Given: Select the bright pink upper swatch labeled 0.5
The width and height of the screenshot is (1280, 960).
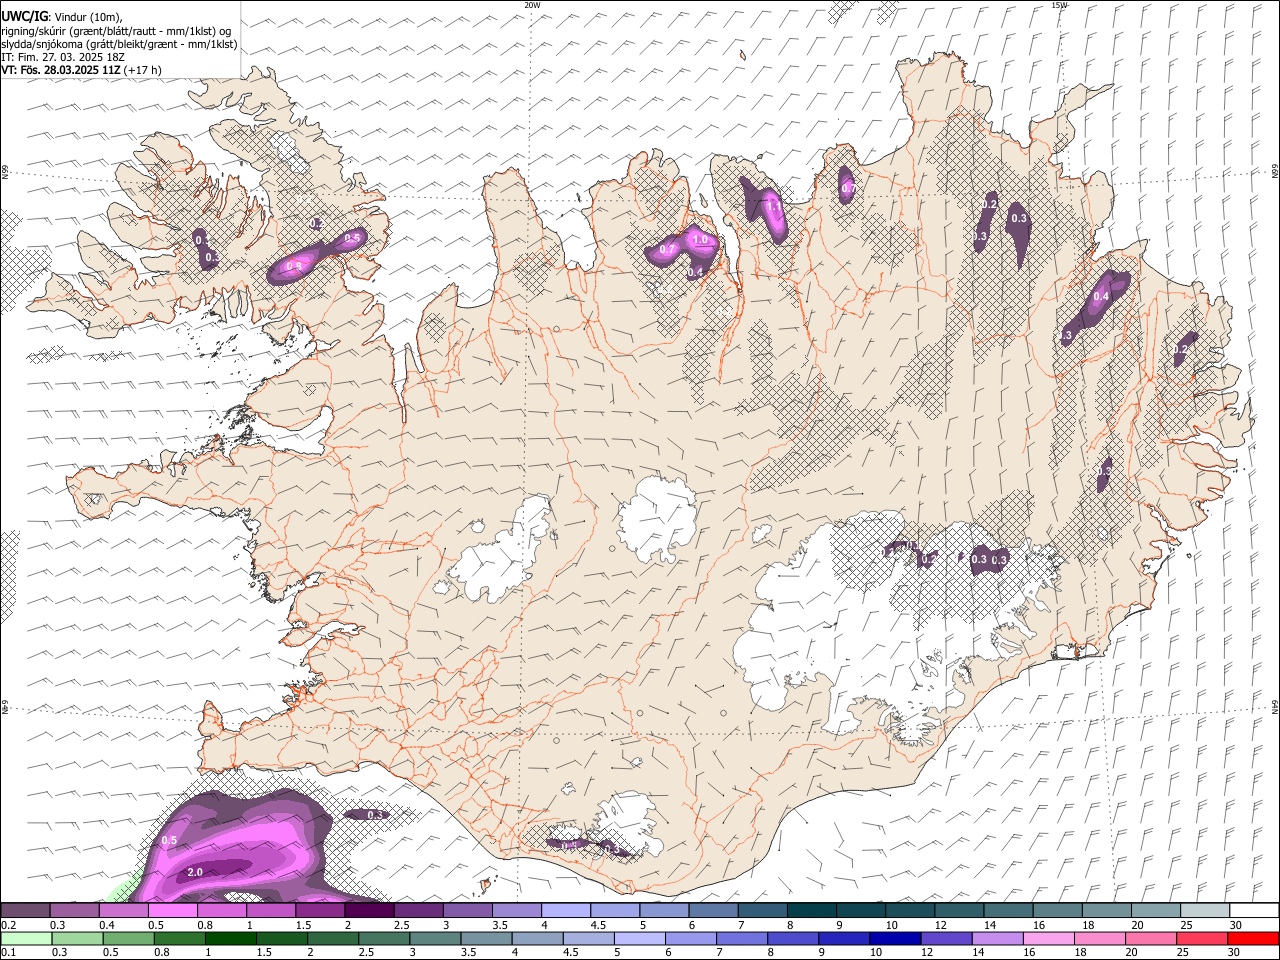Looking at the screenshot, I should (x=172, y=910).
